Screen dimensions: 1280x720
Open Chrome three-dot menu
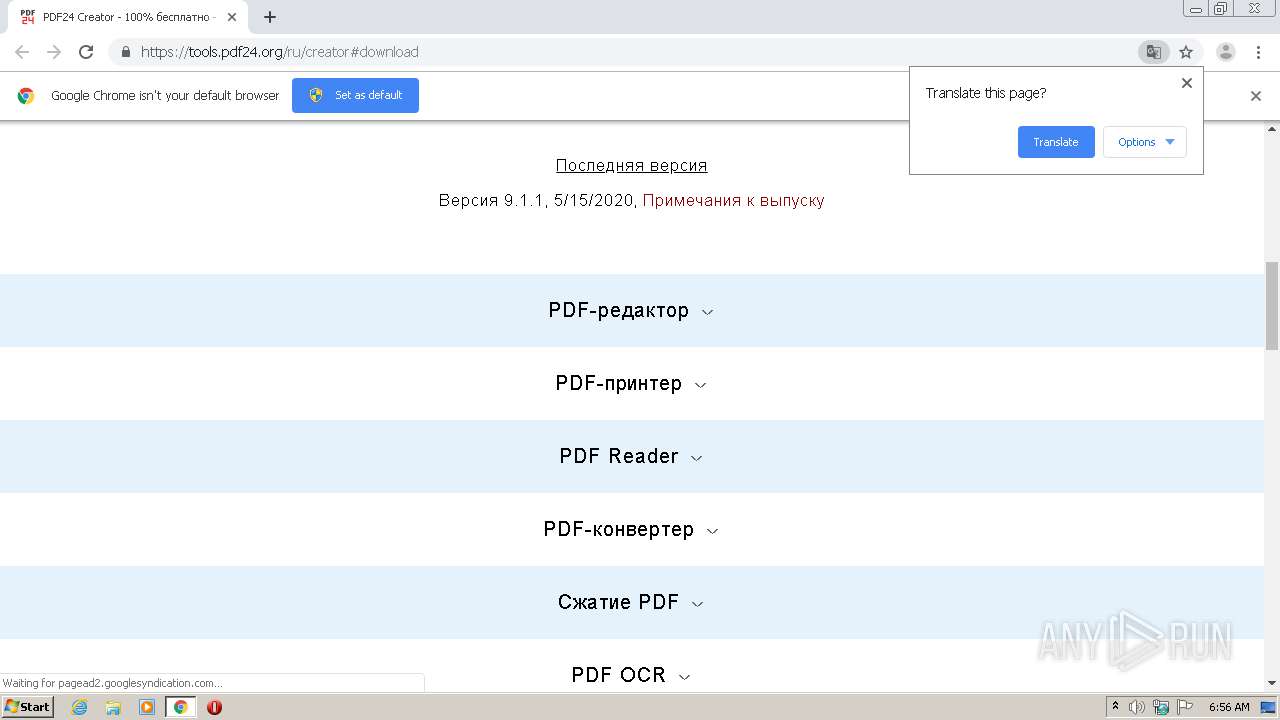(1258, 52)
